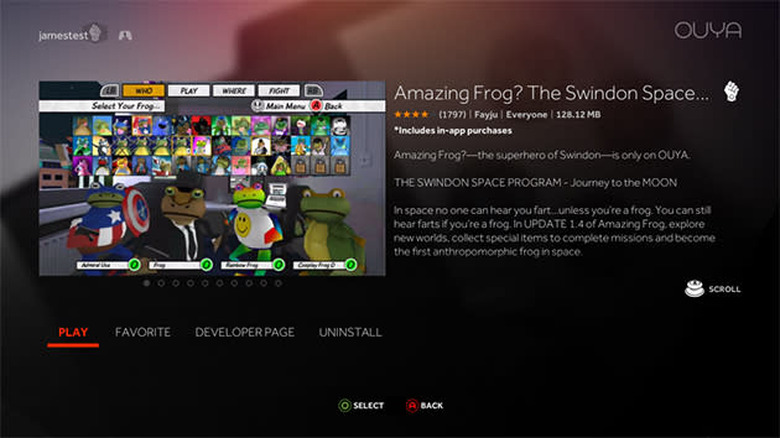Choose UNINSTALL for this game
Viewport: 780px width, 438px height.
(350, 332)
